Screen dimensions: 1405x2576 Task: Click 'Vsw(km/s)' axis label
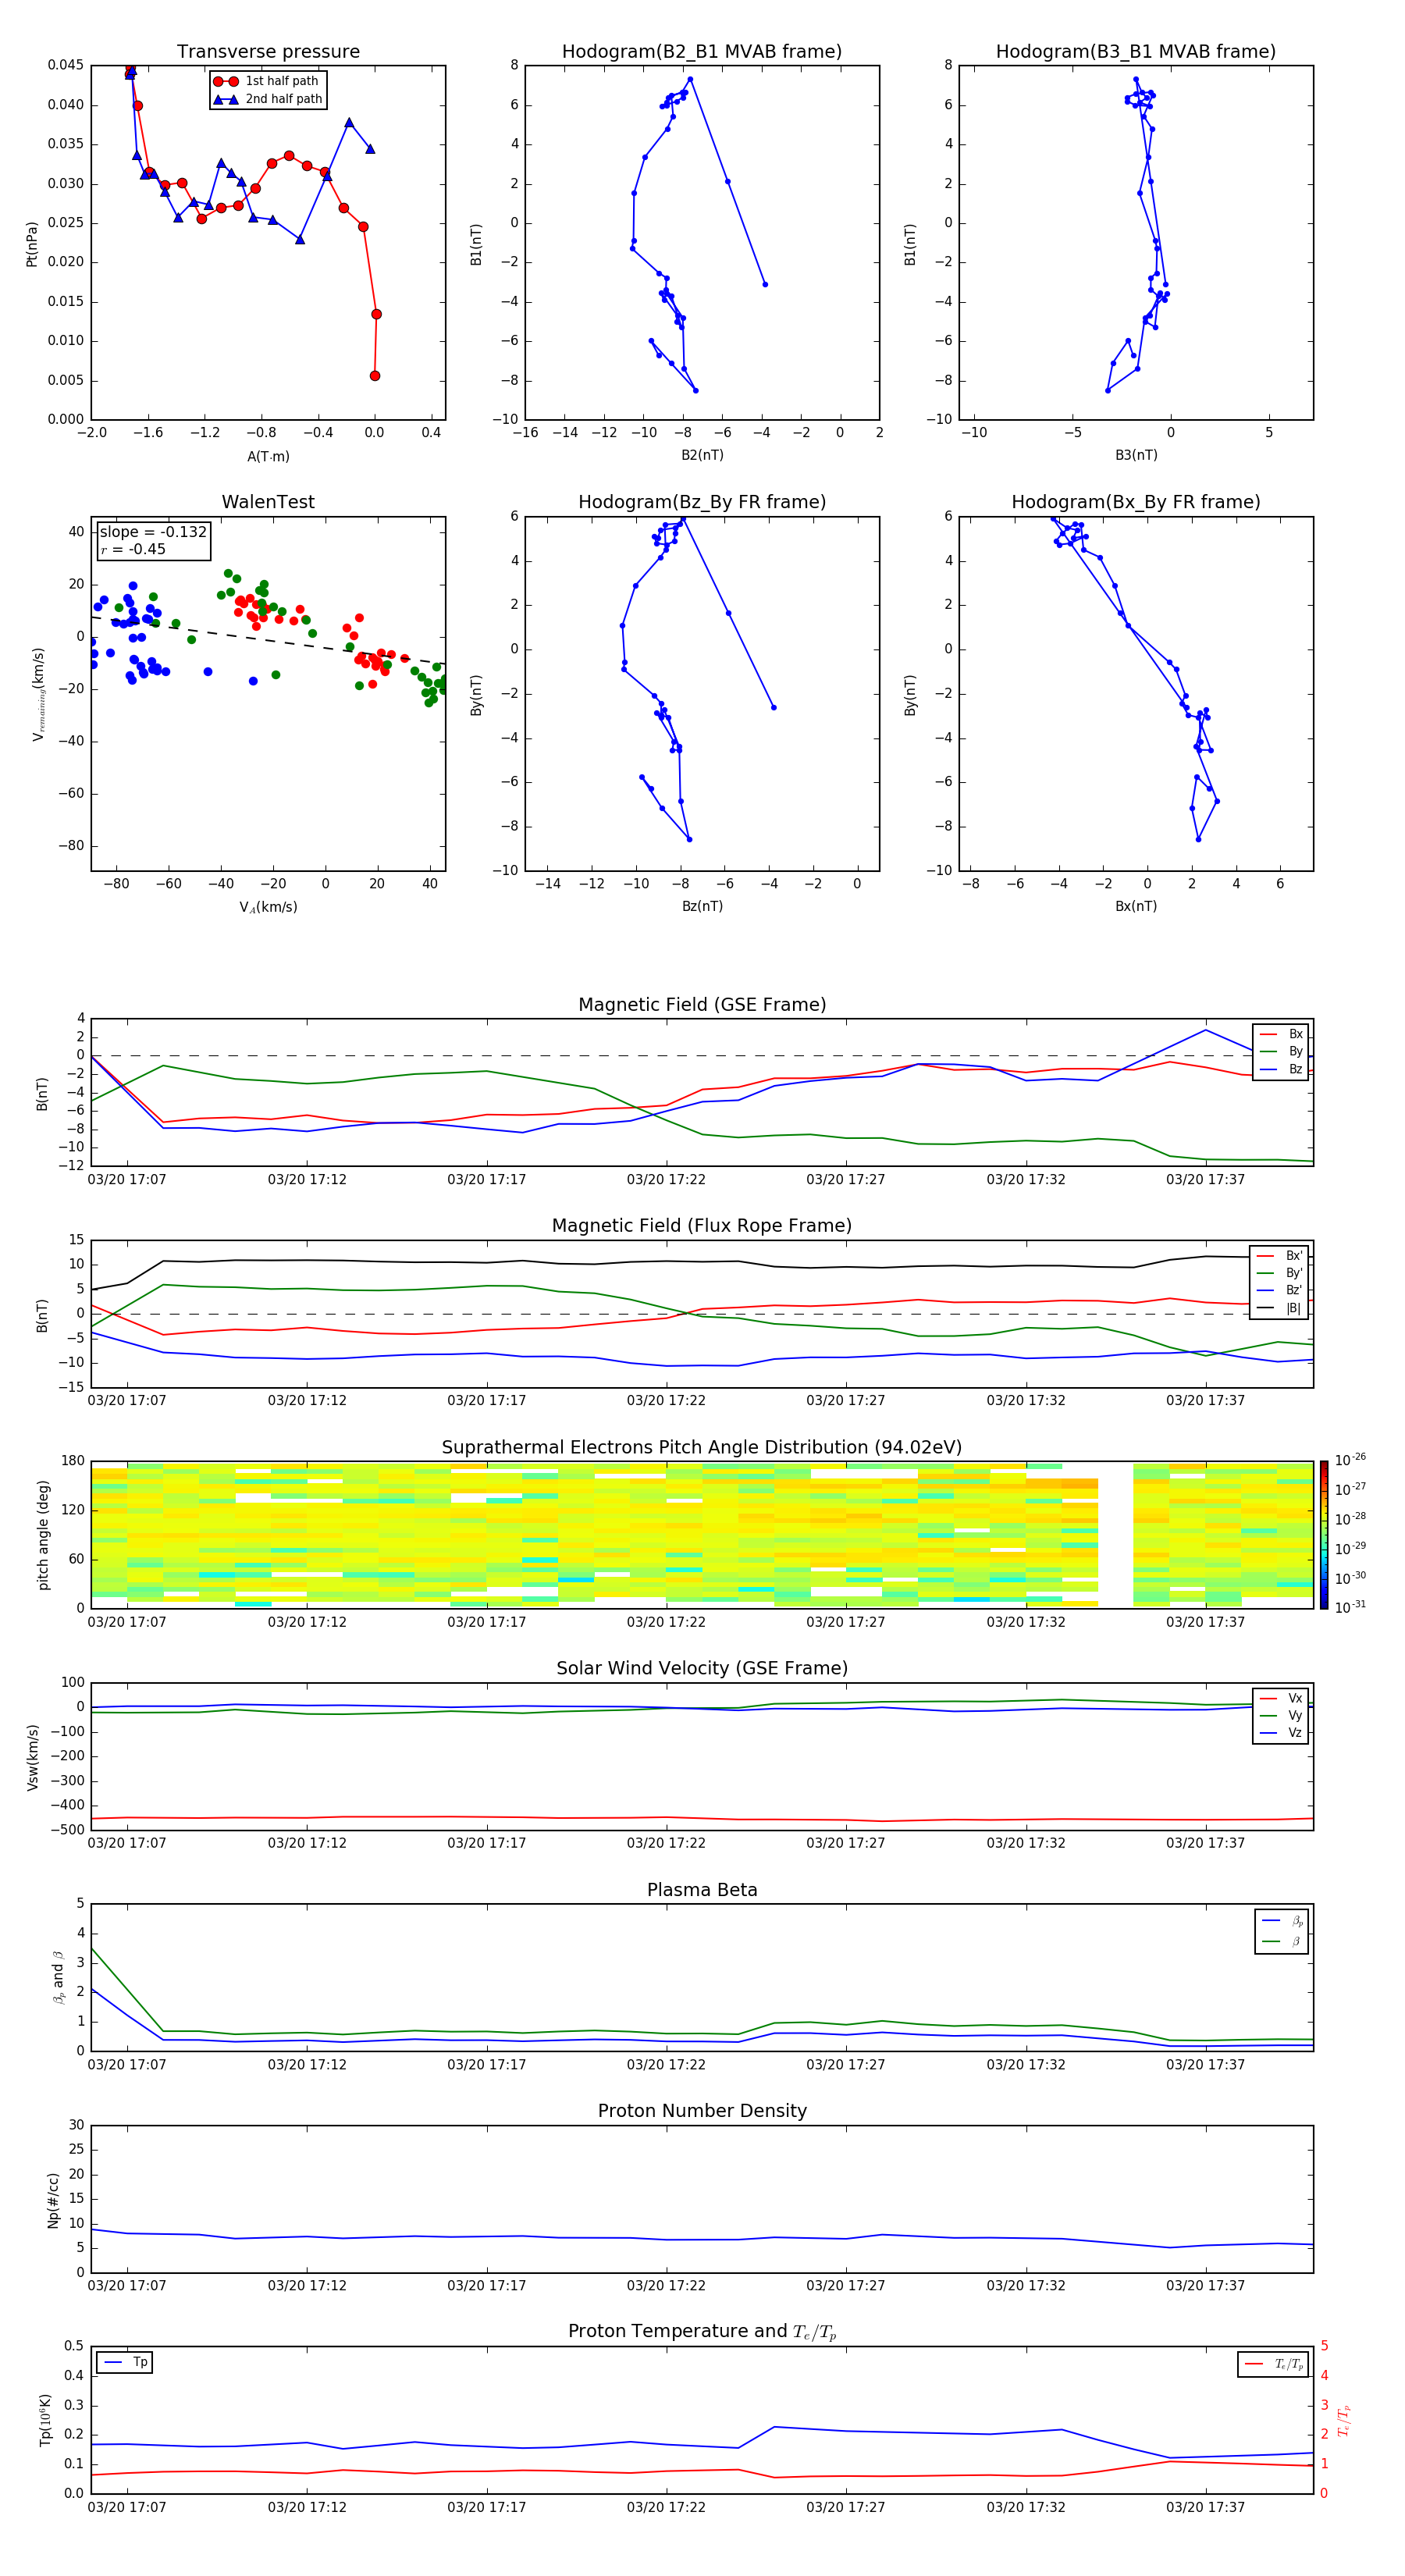[33, 1756]
